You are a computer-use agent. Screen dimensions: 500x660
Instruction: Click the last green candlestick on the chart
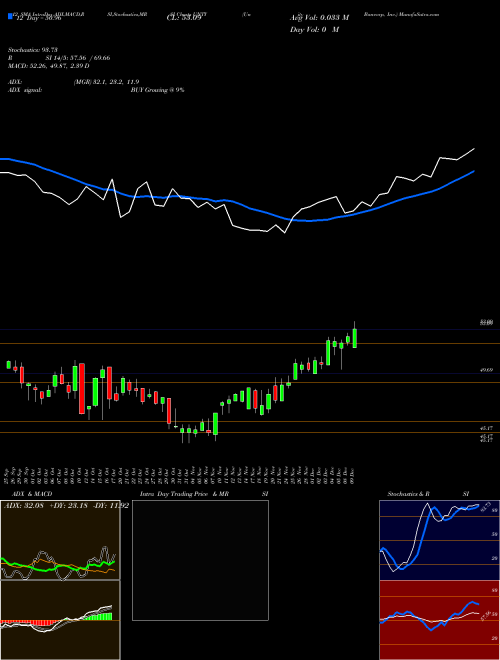pos(355,338)
